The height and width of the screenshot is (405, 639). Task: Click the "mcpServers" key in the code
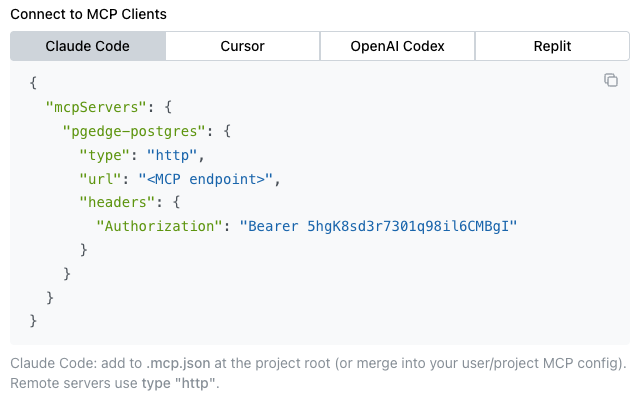tap(96, 107)
